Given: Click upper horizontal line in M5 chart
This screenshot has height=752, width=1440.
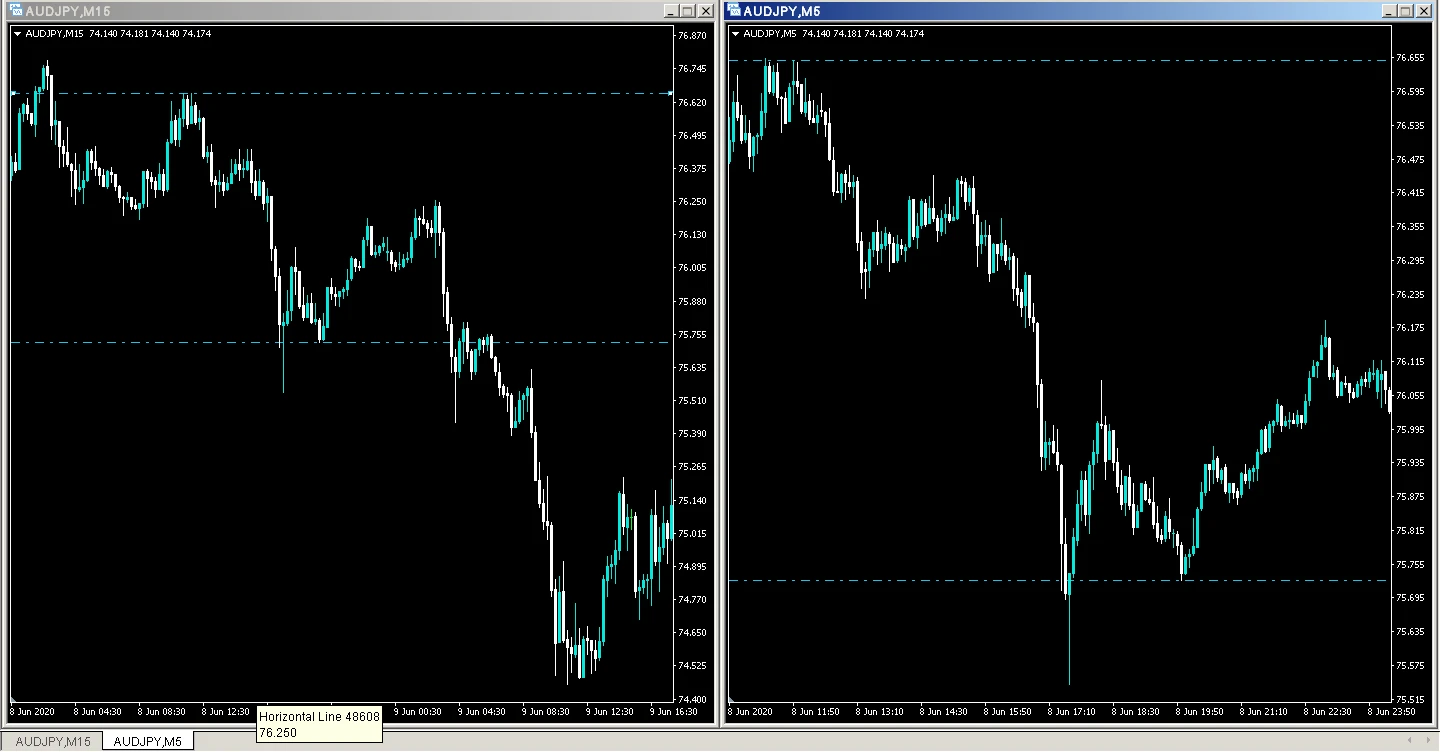Looking at the screenshot, I should click(x=1000, y=61).
